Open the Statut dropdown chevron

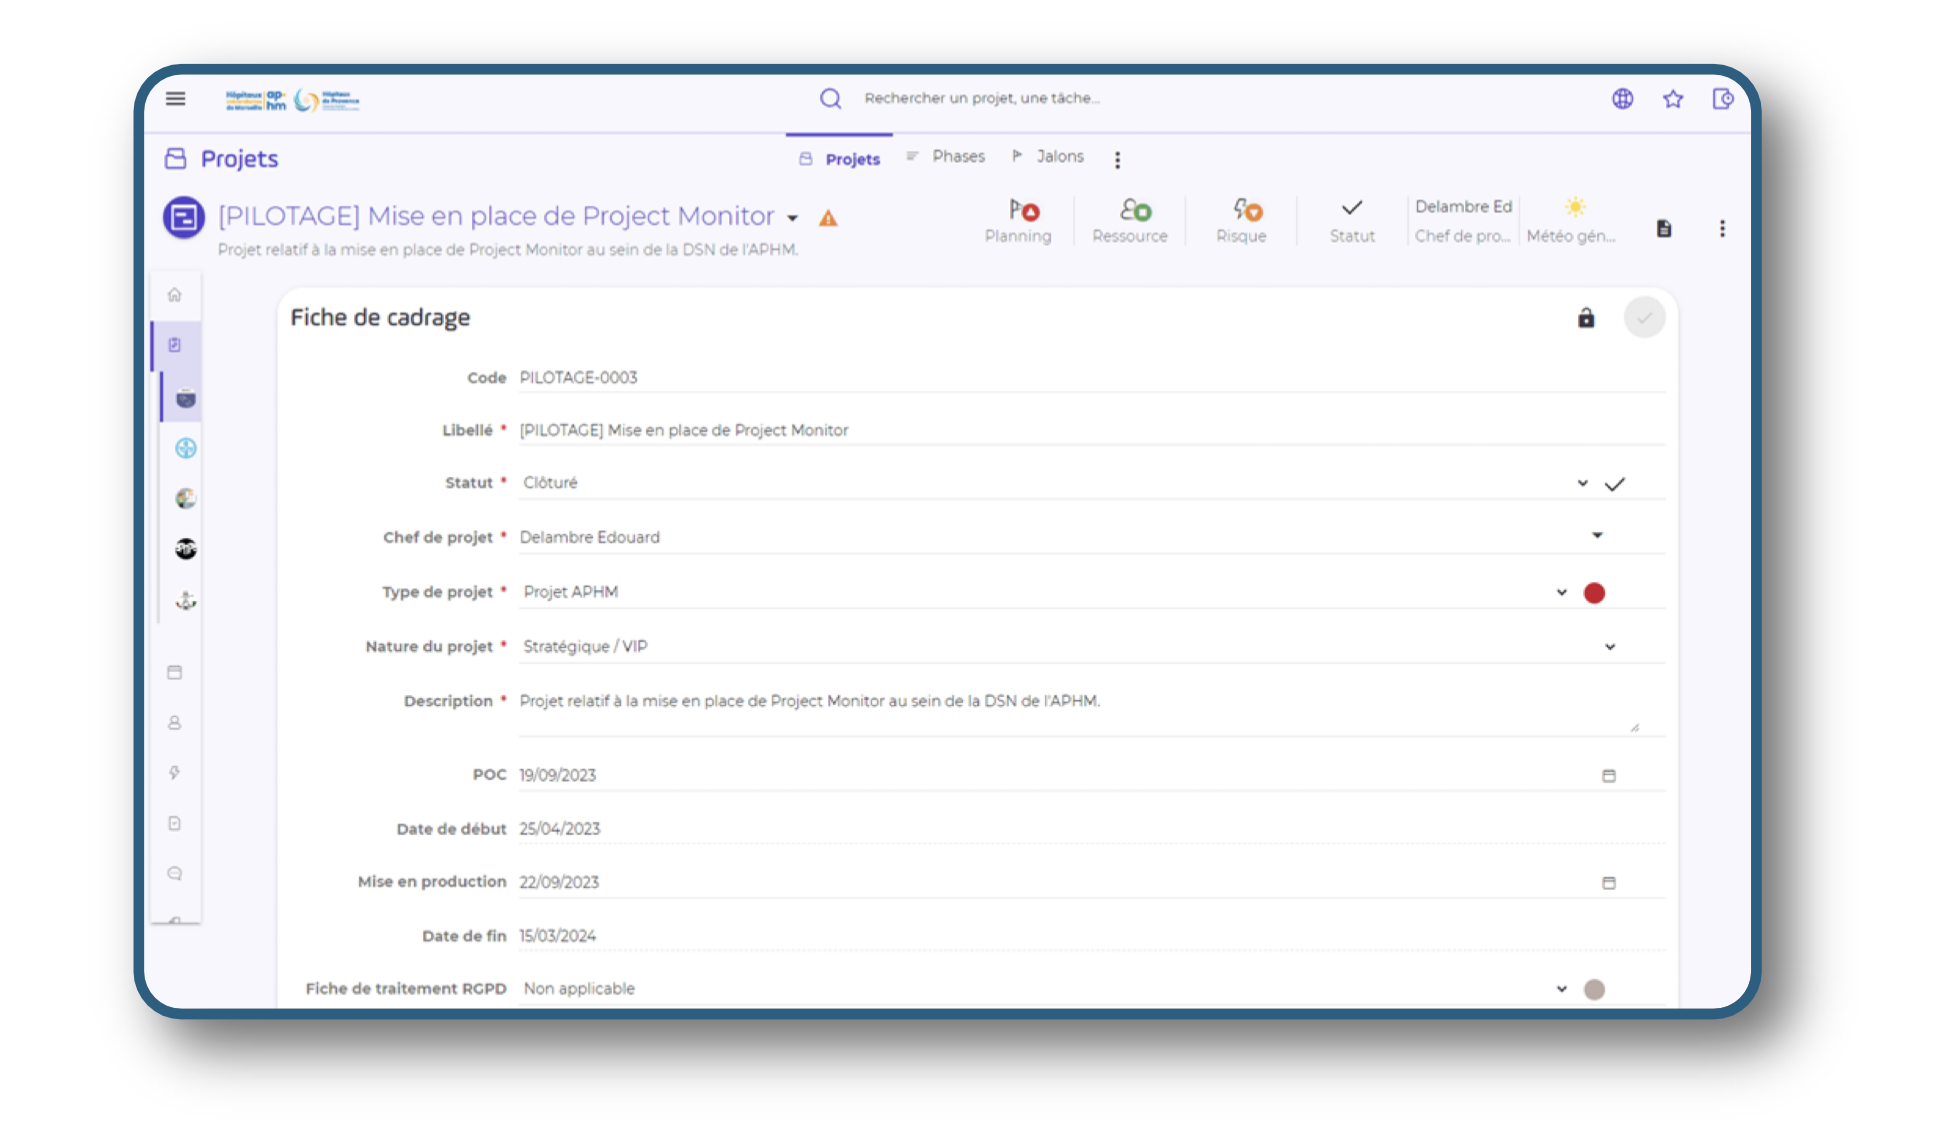coord(1582,483)
